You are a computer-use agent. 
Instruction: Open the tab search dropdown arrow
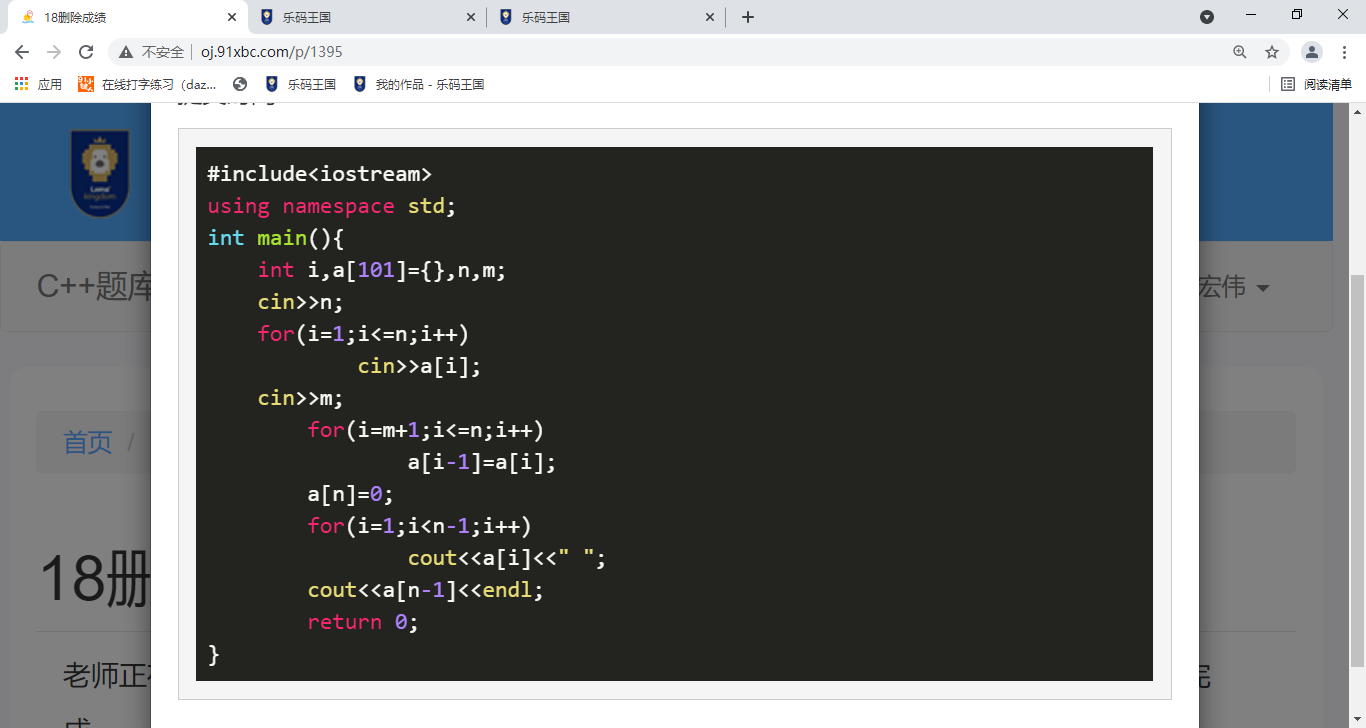1207,16
